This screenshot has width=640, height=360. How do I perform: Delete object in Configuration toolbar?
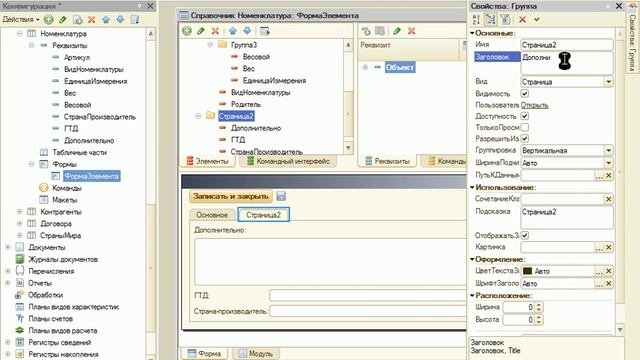[x=91, y=19]
